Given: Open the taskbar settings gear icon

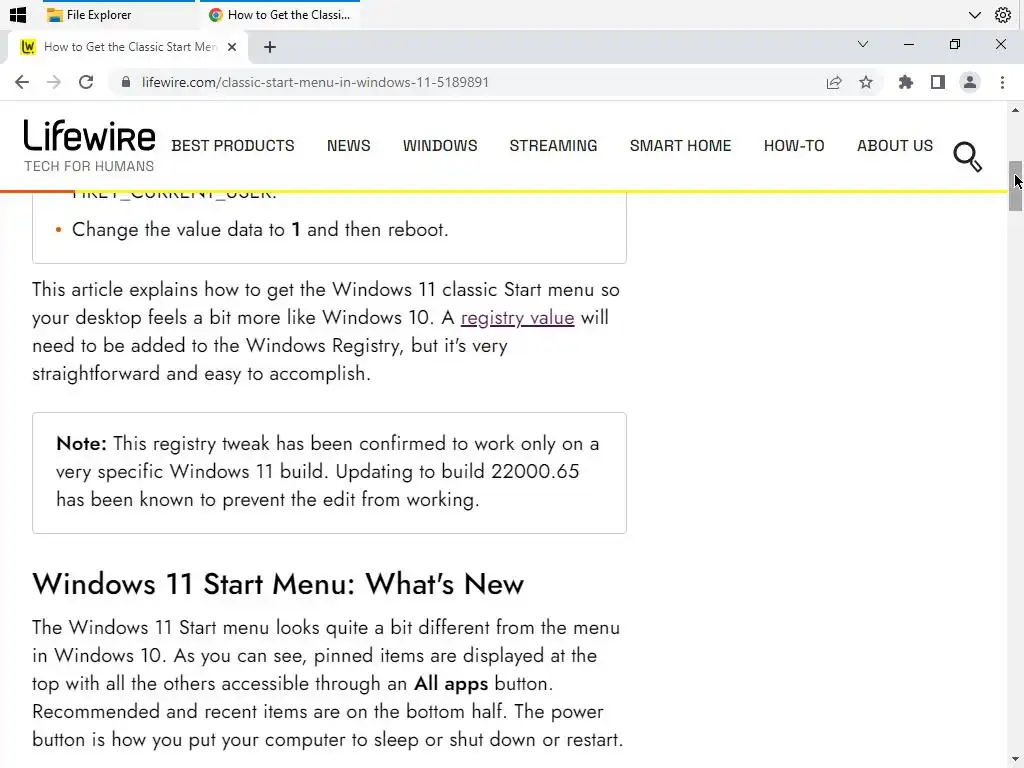Looking at the screenshot, I should [x=1002, y=14].
